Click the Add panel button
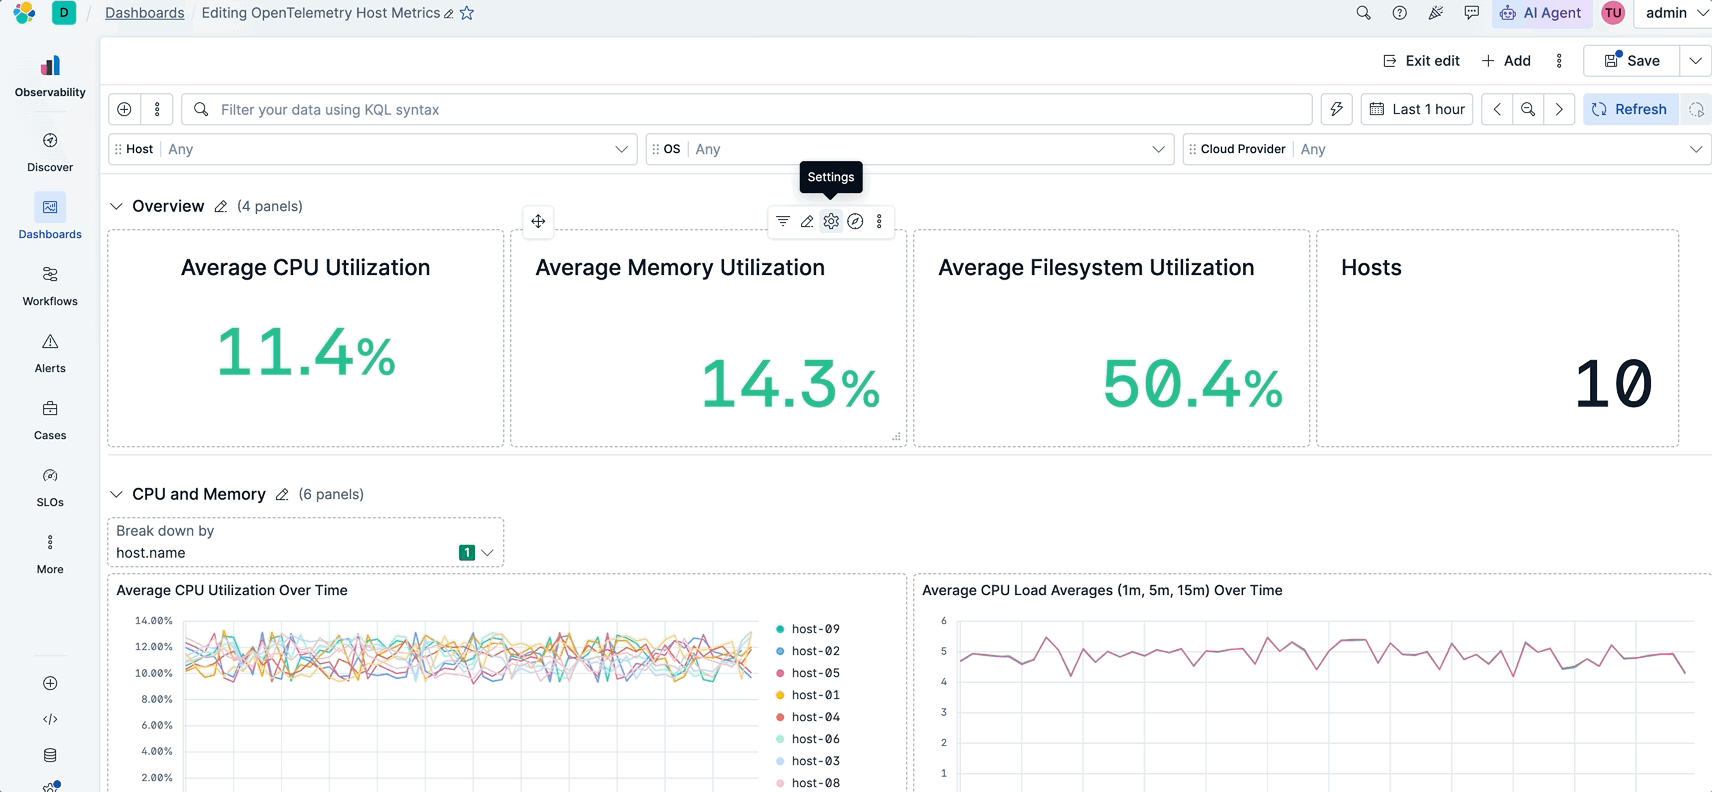1712x792 pixels. pos(1506,61)
